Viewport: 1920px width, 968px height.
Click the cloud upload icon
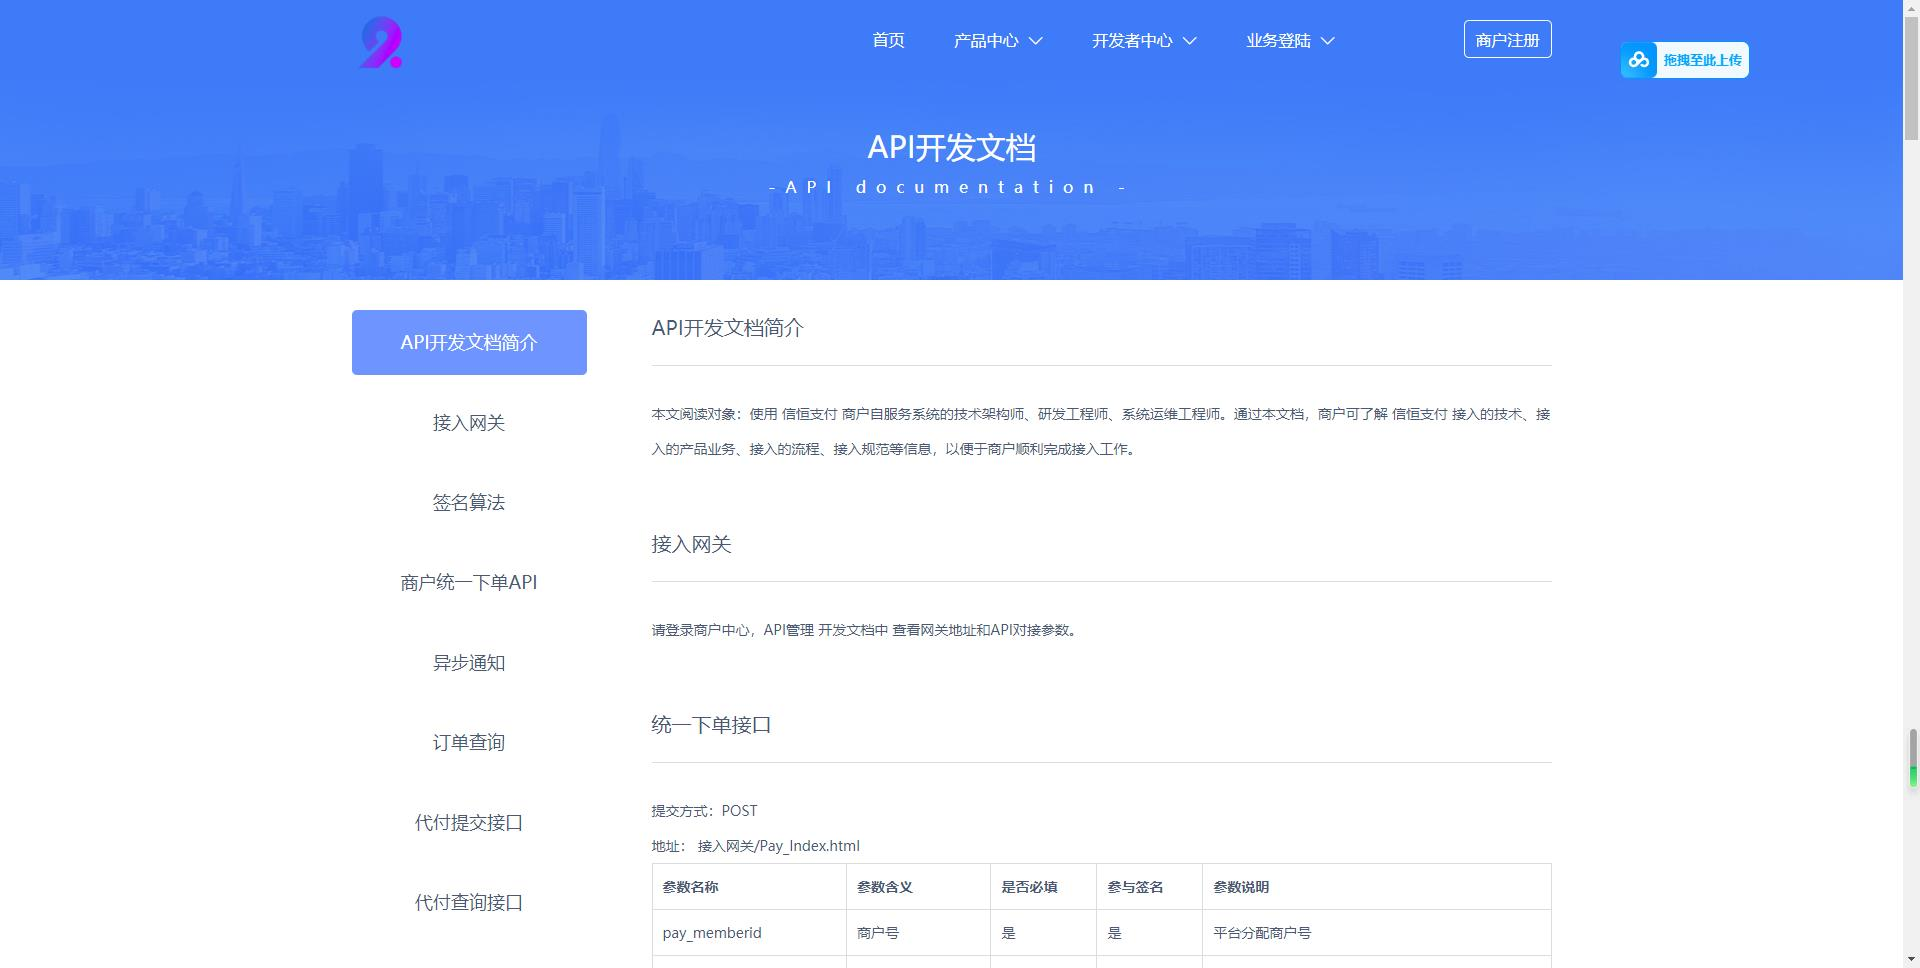click(1638, 60)
